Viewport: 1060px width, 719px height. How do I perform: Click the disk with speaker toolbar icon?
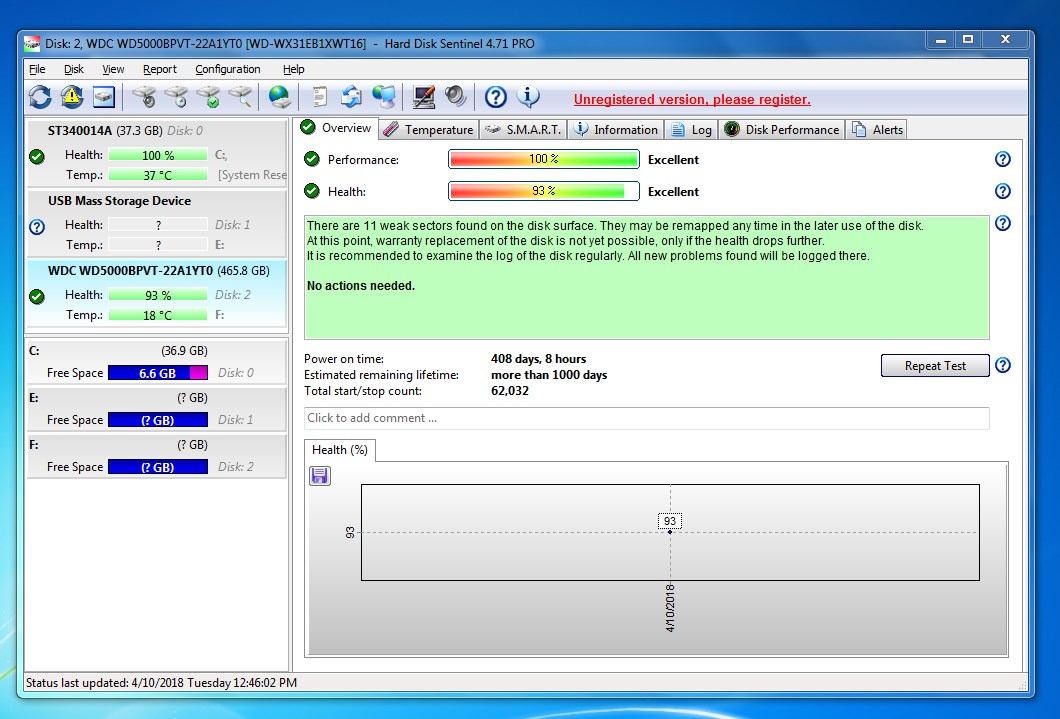click(x=145, y=97)
